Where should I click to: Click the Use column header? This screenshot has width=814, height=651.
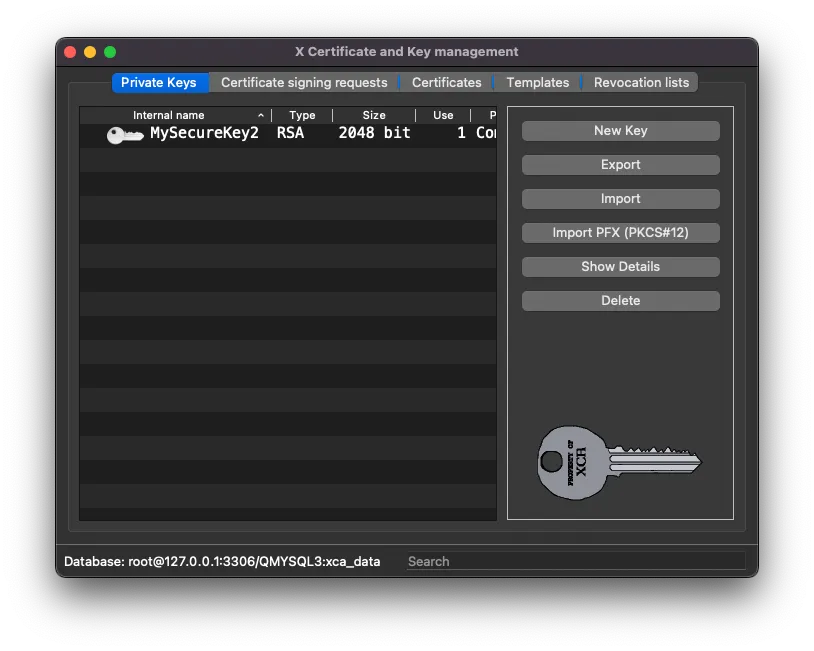coord(443,115)
